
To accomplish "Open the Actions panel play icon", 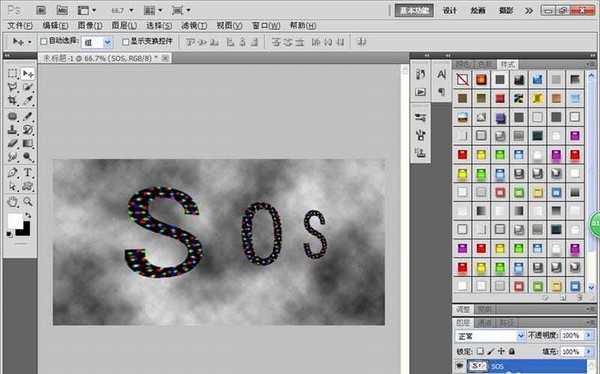I will click(421, 92).
